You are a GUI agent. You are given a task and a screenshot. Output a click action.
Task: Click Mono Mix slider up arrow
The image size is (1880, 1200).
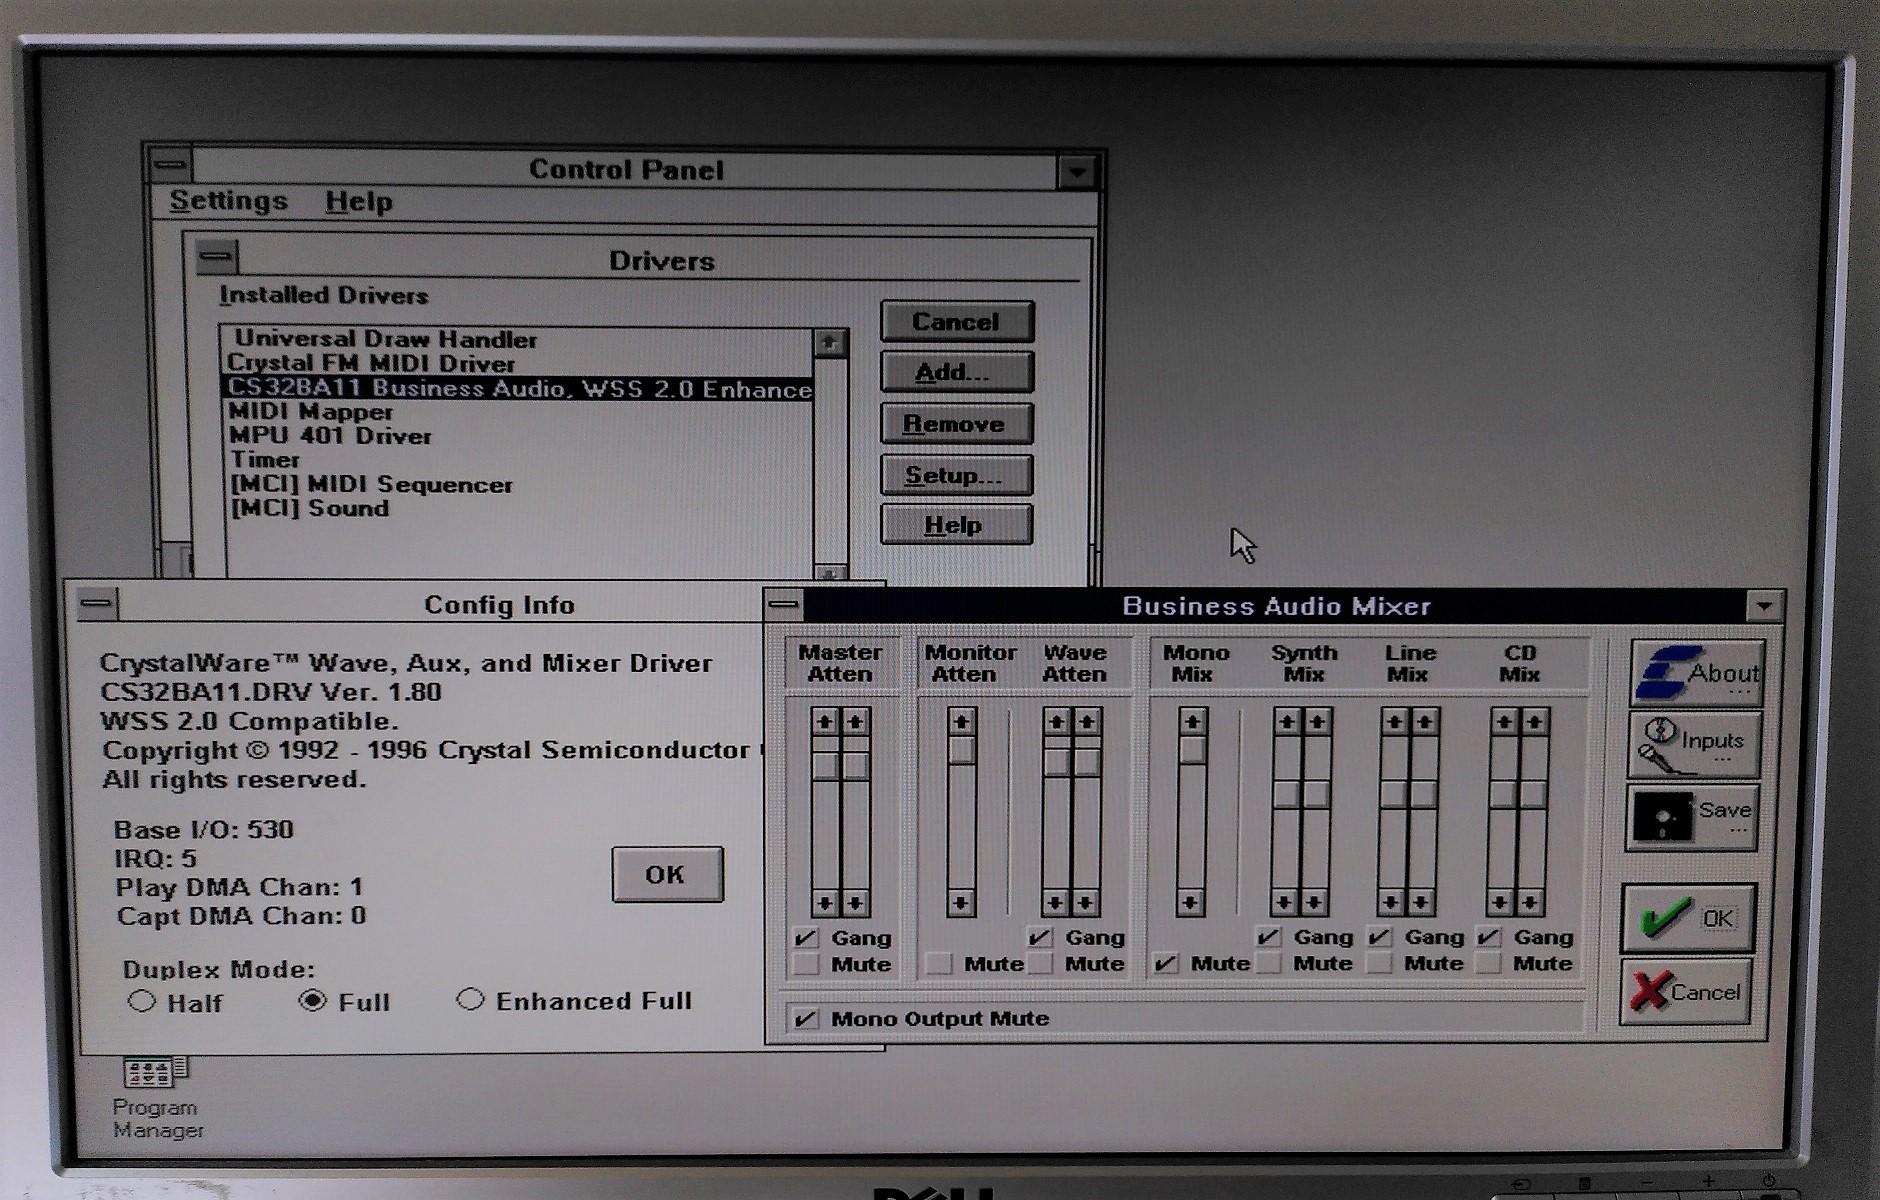pos(1192,721)
